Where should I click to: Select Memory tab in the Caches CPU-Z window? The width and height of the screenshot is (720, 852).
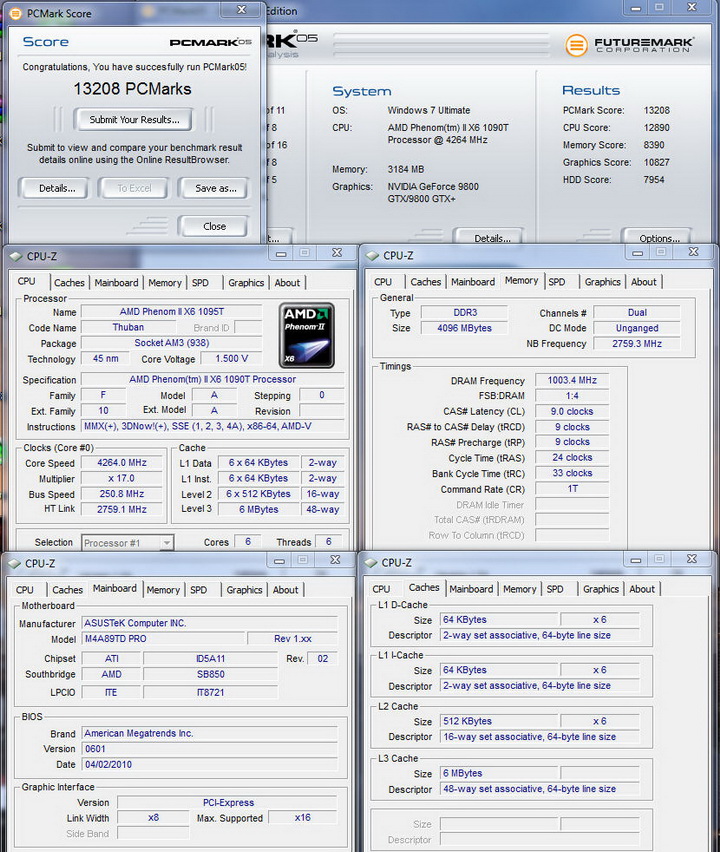tap(519, 589)
